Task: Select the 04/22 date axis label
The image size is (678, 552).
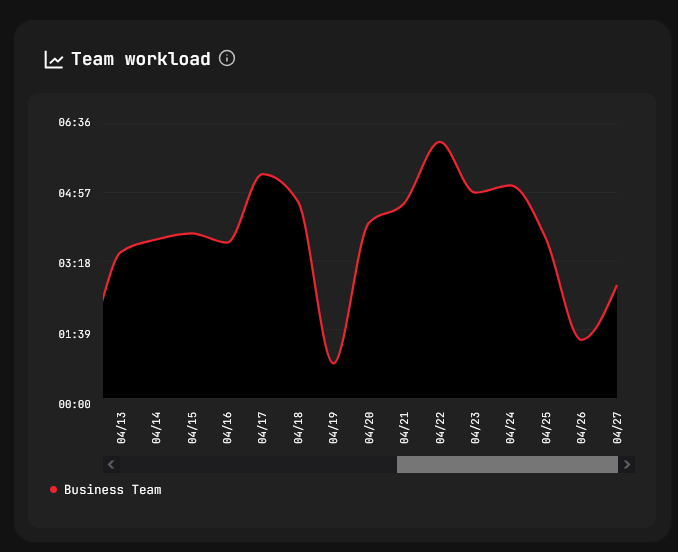Action: [440, 427]
